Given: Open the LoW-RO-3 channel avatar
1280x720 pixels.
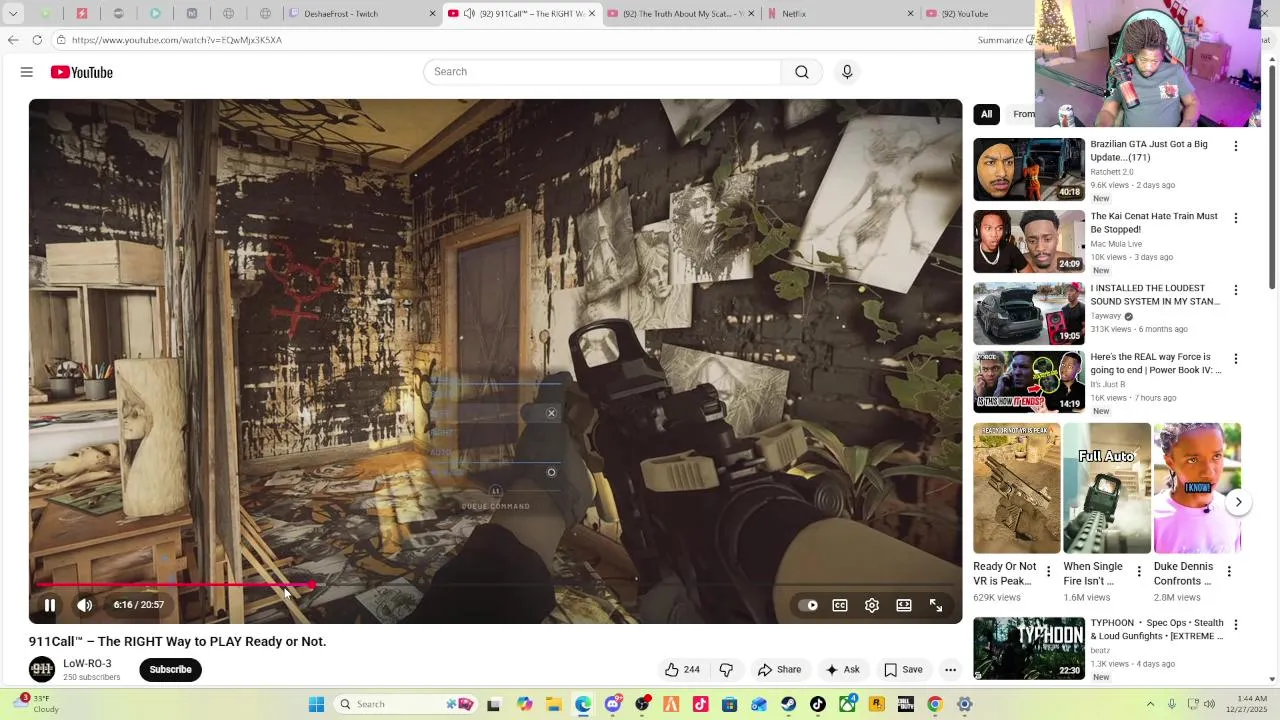Looking at the screenshot, I should click(42, 670).
